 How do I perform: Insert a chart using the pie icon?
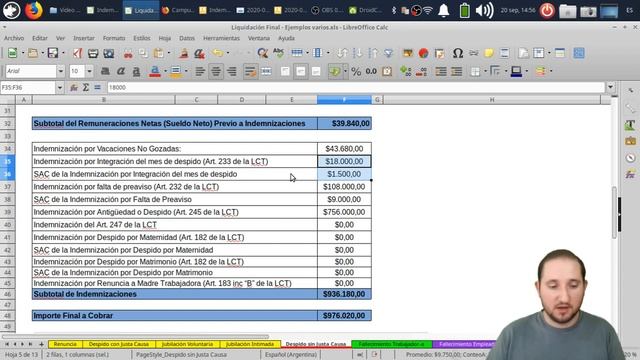[x=423, y=53]
